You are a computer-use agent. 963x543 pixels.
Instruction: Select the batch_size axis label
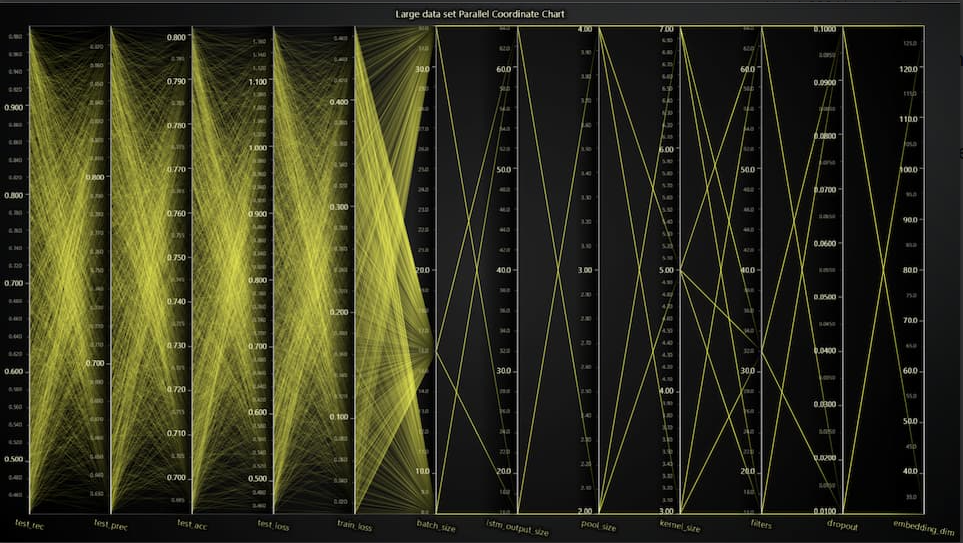point(436,525)
